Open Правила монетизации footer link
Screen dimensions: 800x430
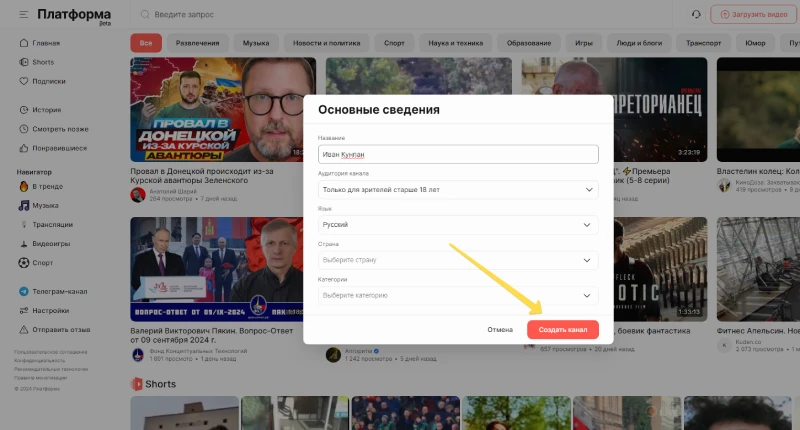point(40,378)
